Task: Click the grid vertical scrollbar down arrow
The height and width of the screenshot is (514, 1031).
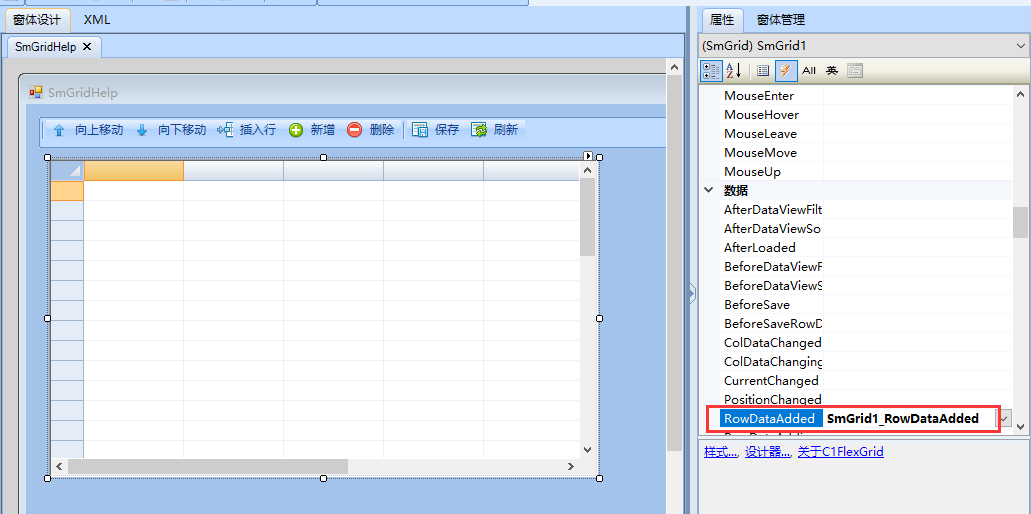Action: [x=588, y=449]
